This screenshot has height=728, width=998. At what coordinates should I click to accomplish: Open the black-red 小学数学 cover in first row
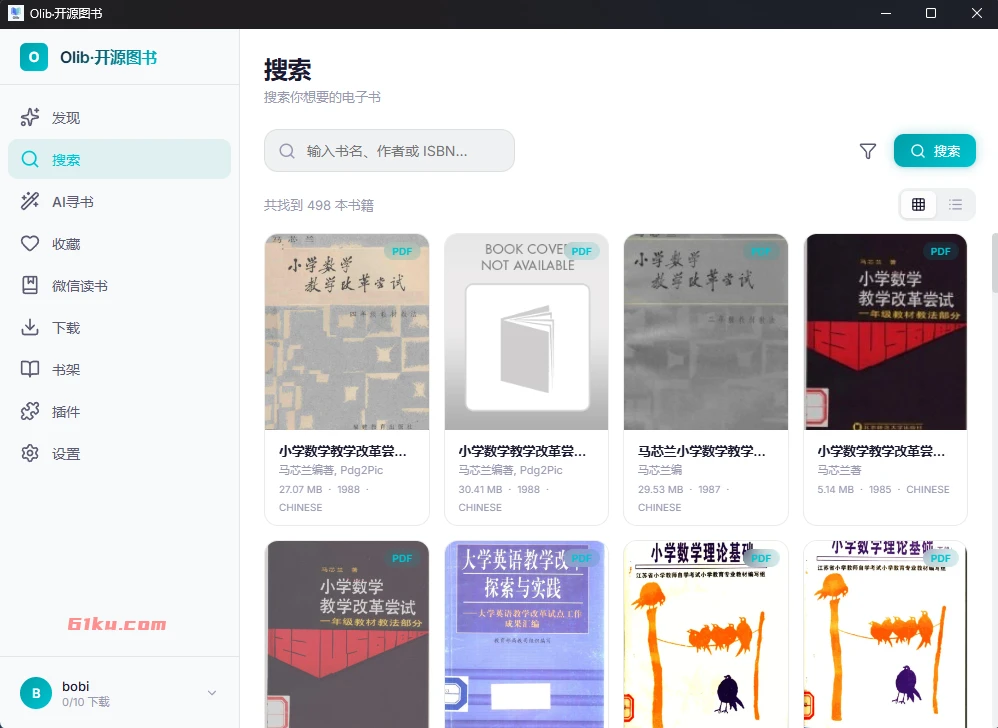click(x=885, y=332)
